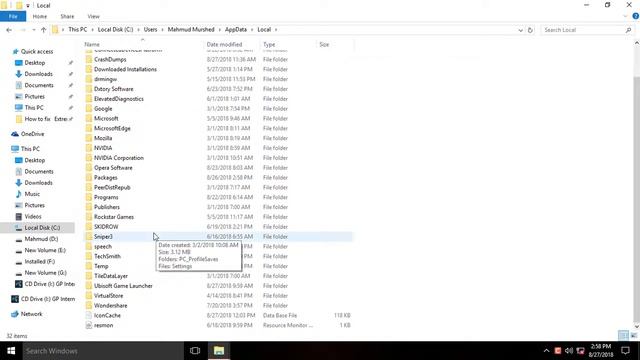Select the Rockstar Games folder icon
The height and width of the screenshot is (360, 640).
coord(89,217)
